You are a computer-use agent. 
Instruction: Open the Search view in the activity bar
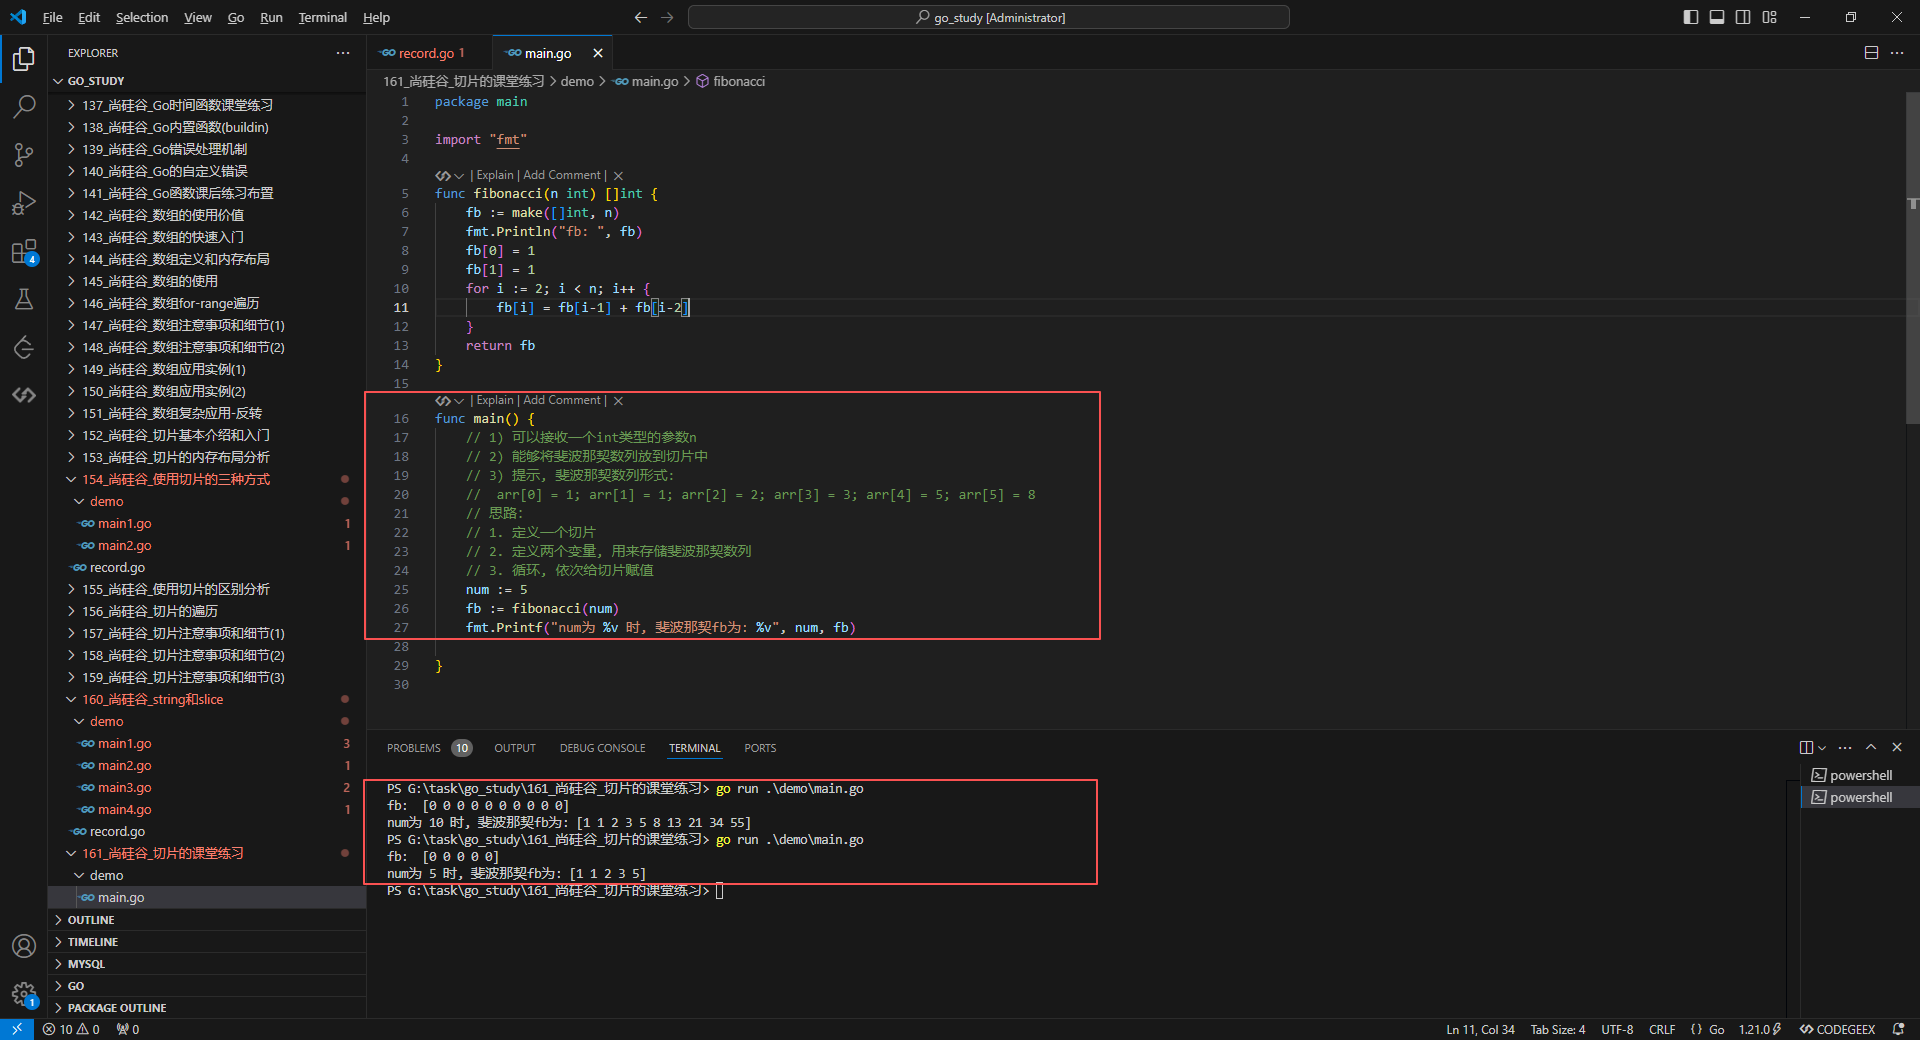point(24,107)
